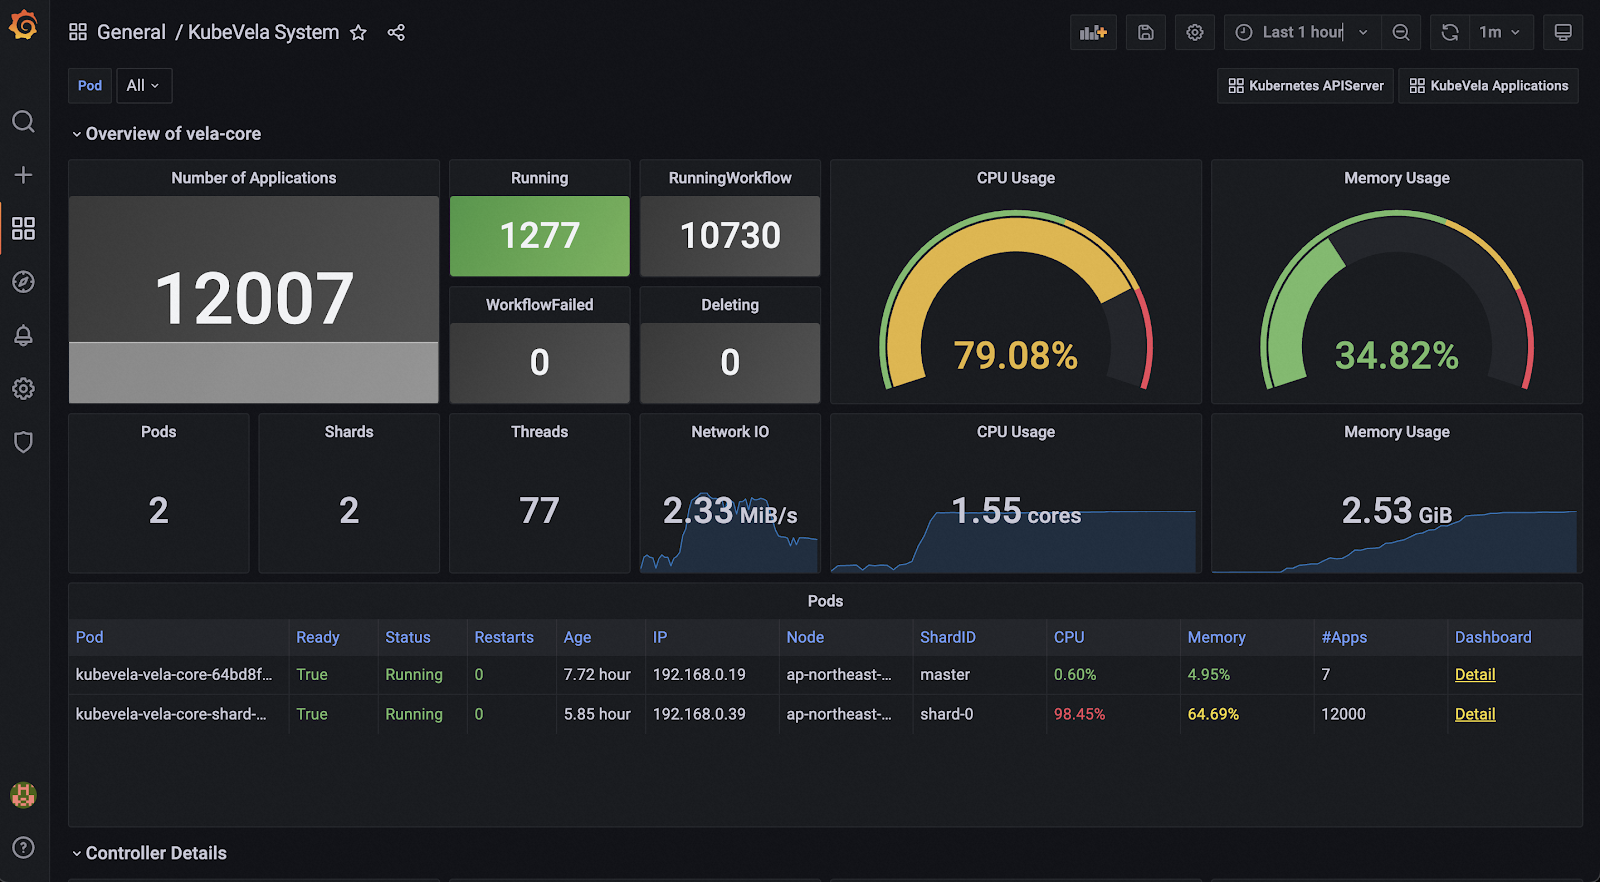Open the Pod variable All dropdown
Viewport: 1600px width, 882px height.
pos(144,86)
